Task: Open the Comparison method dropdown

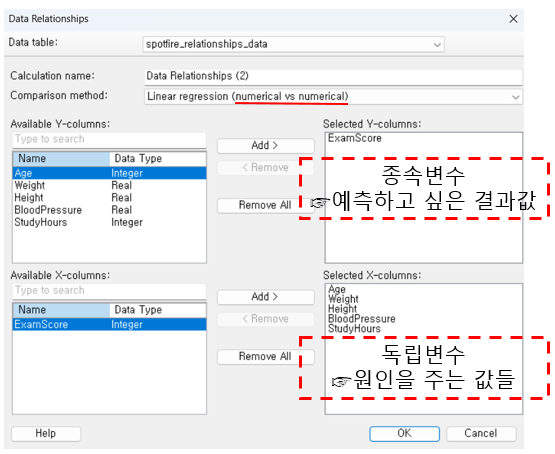Action: point(333,96)
